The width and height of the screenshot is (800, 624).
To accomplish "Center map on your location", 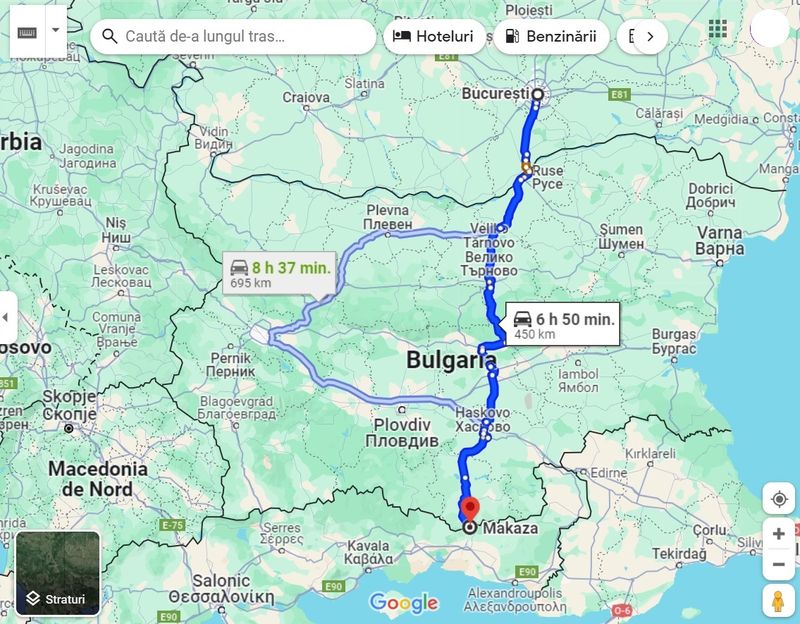I will coord(779,498).
